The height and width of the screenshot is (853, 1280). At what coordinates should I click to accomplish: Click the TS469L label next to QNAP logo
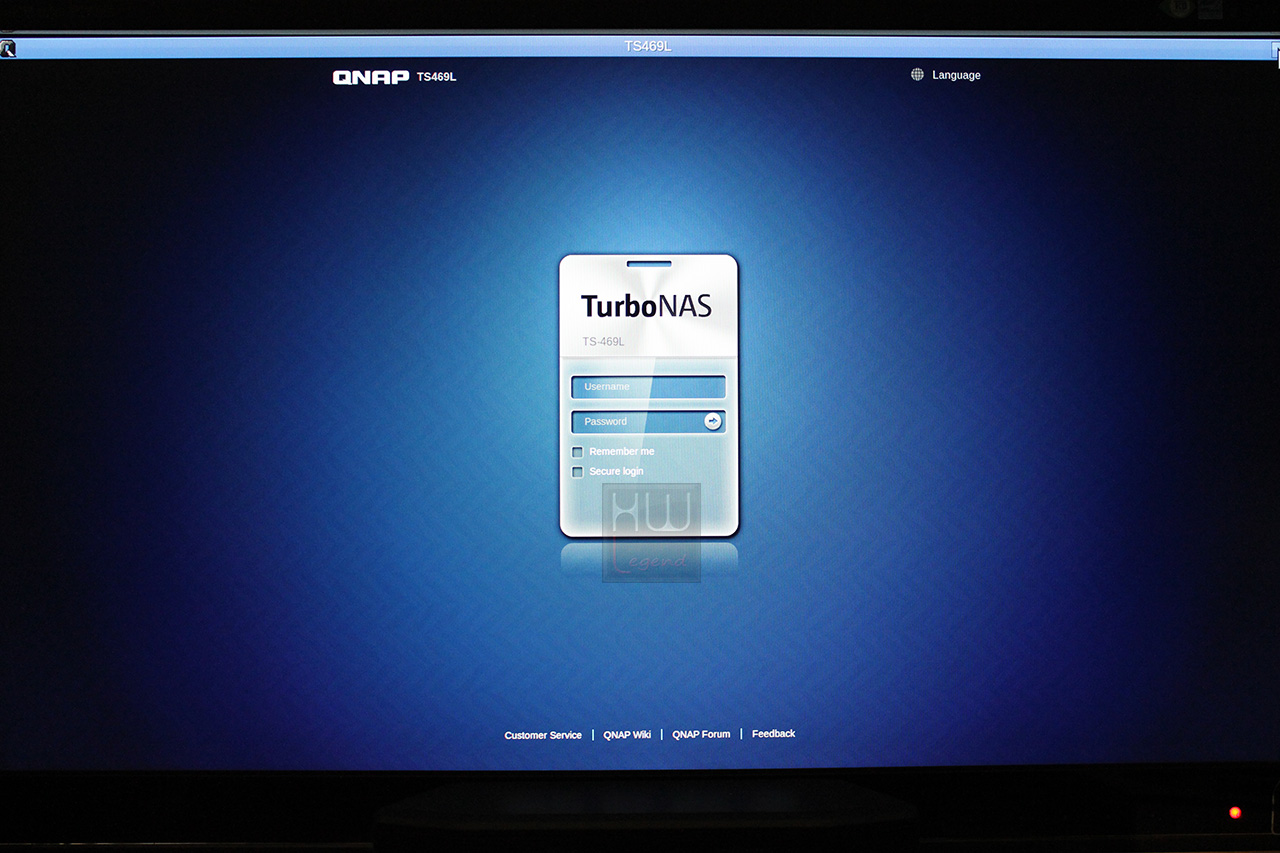(x=436, y=77)
